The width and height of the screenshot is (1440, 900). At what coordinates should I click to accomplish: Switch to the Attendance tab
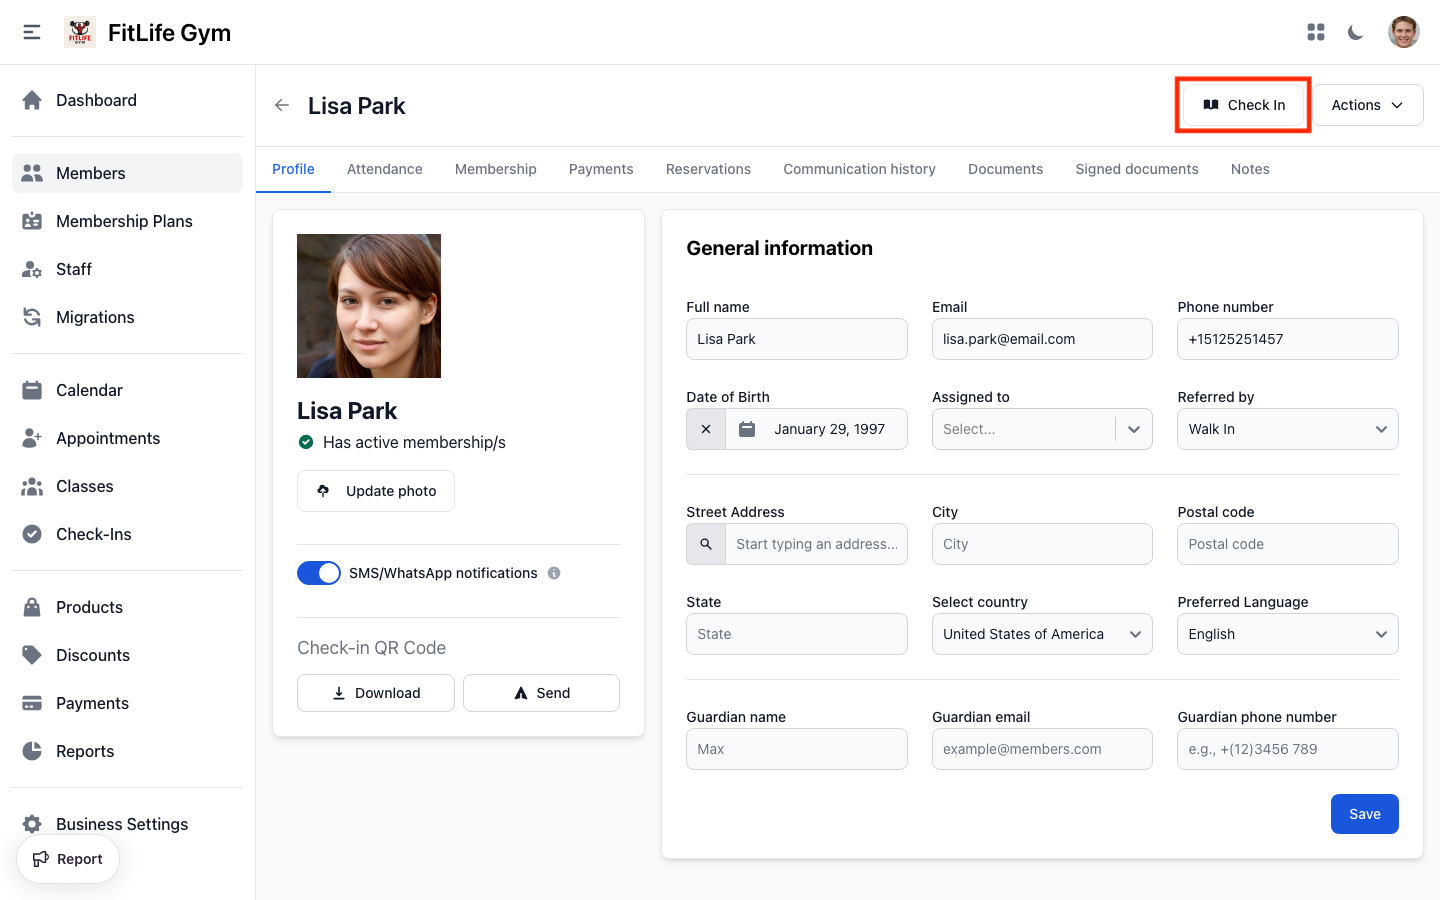pos(384,169)
